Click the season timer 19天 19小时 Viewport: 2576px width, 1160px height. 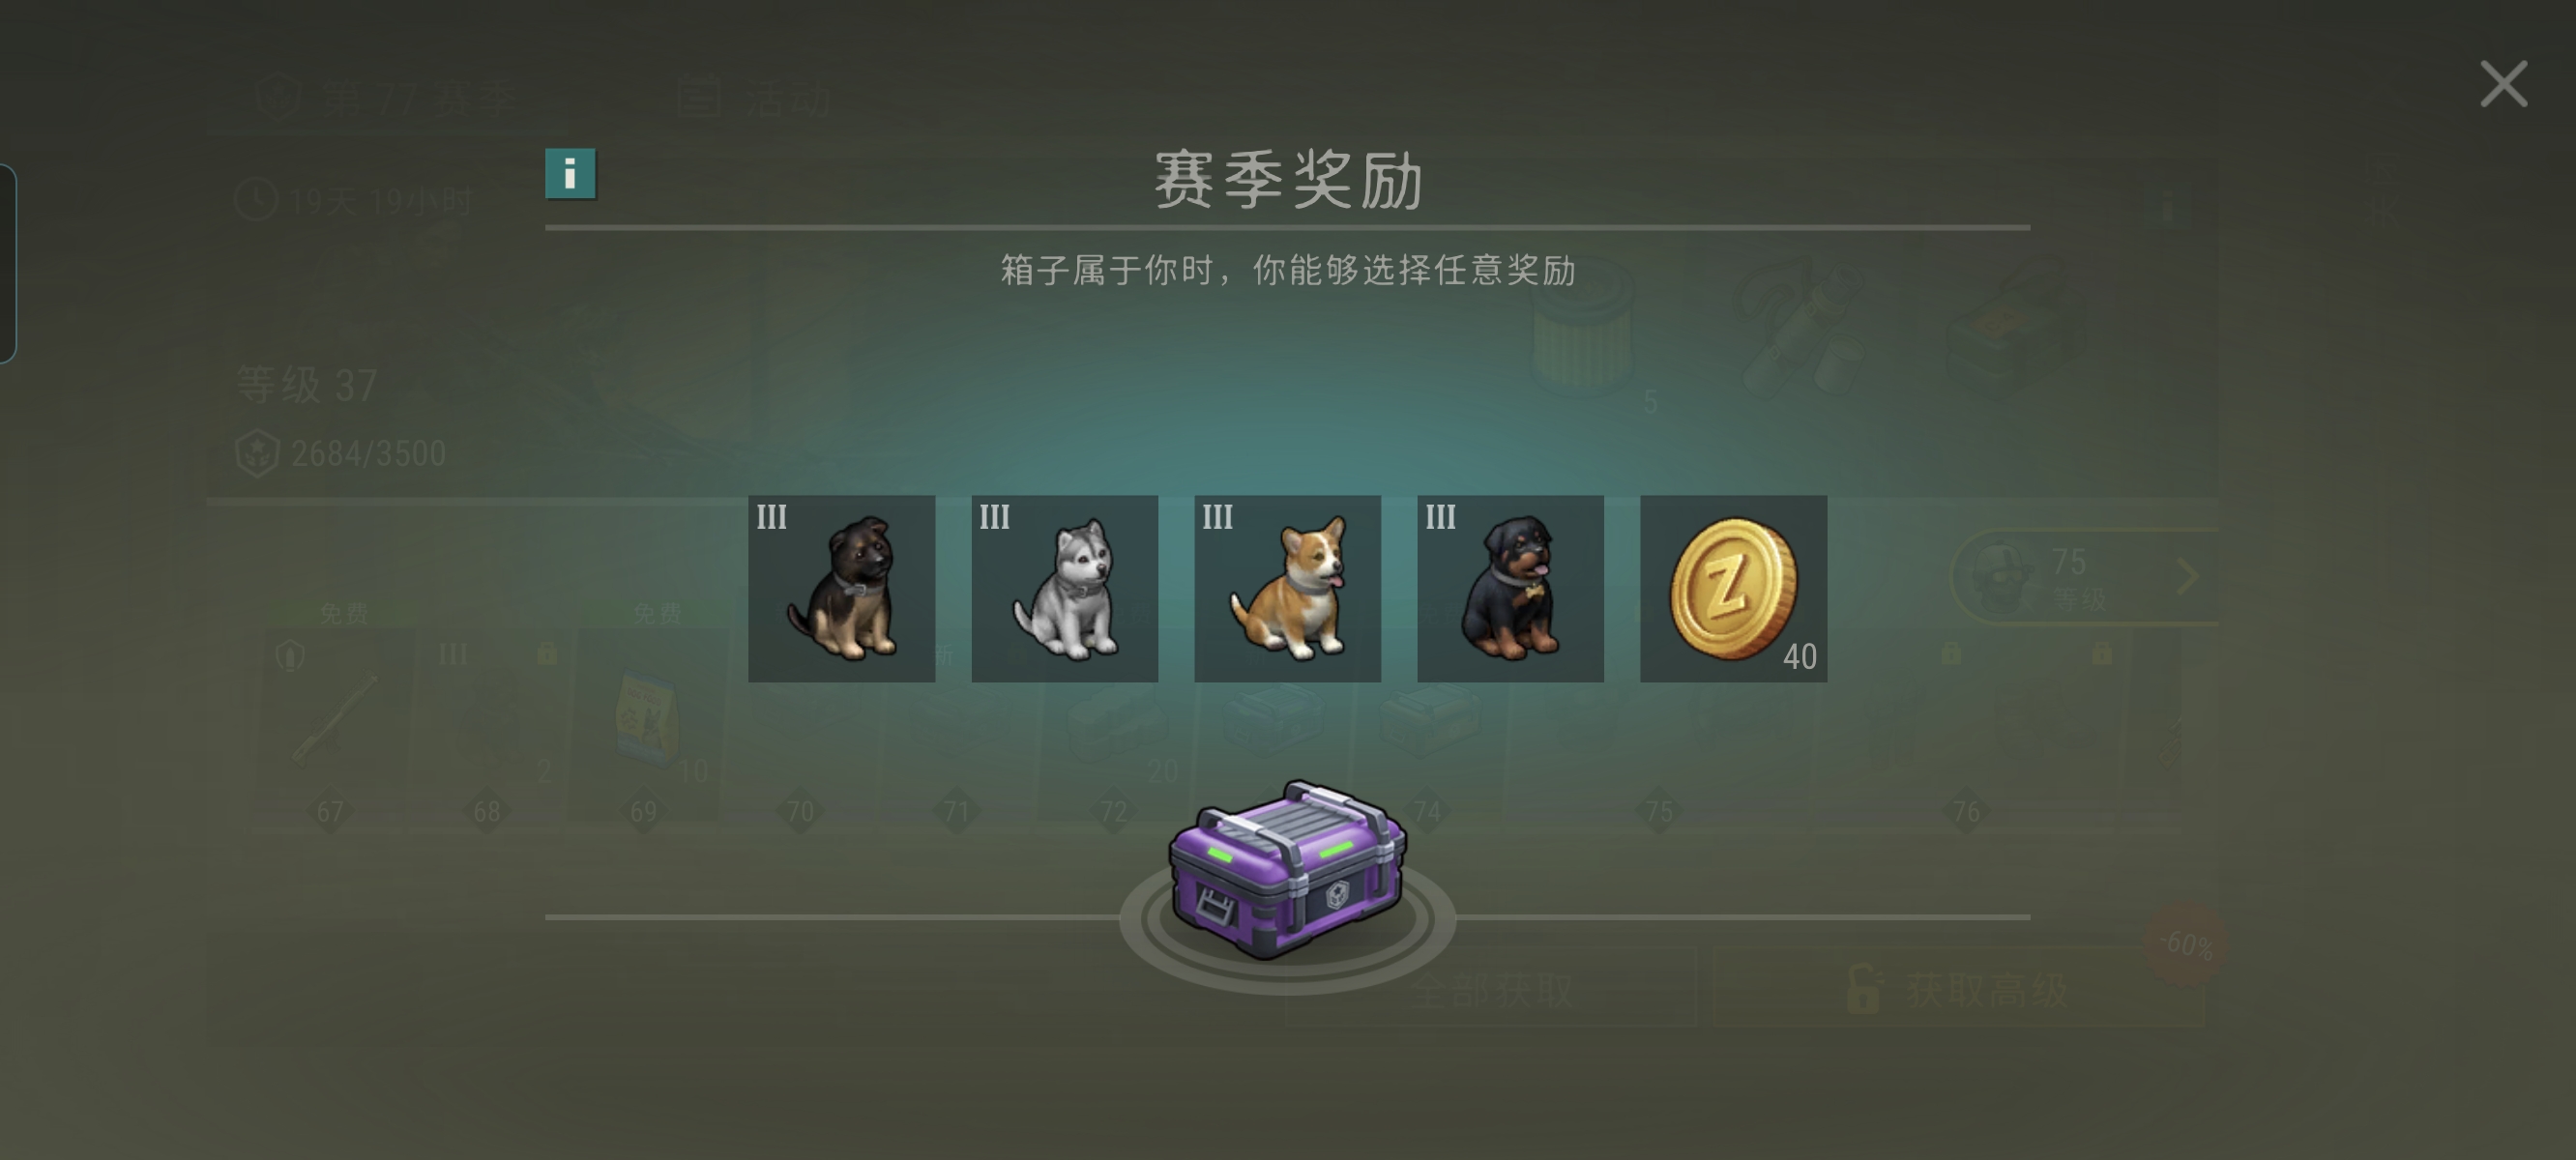(354, 201)
